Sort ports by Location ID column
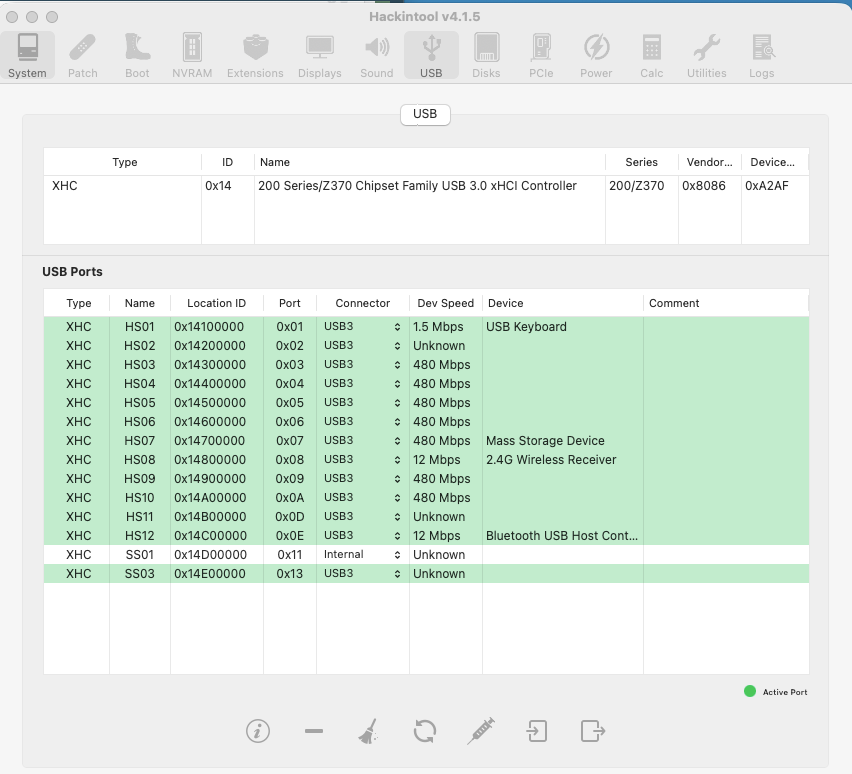852x774 pixels. [216, 303]
